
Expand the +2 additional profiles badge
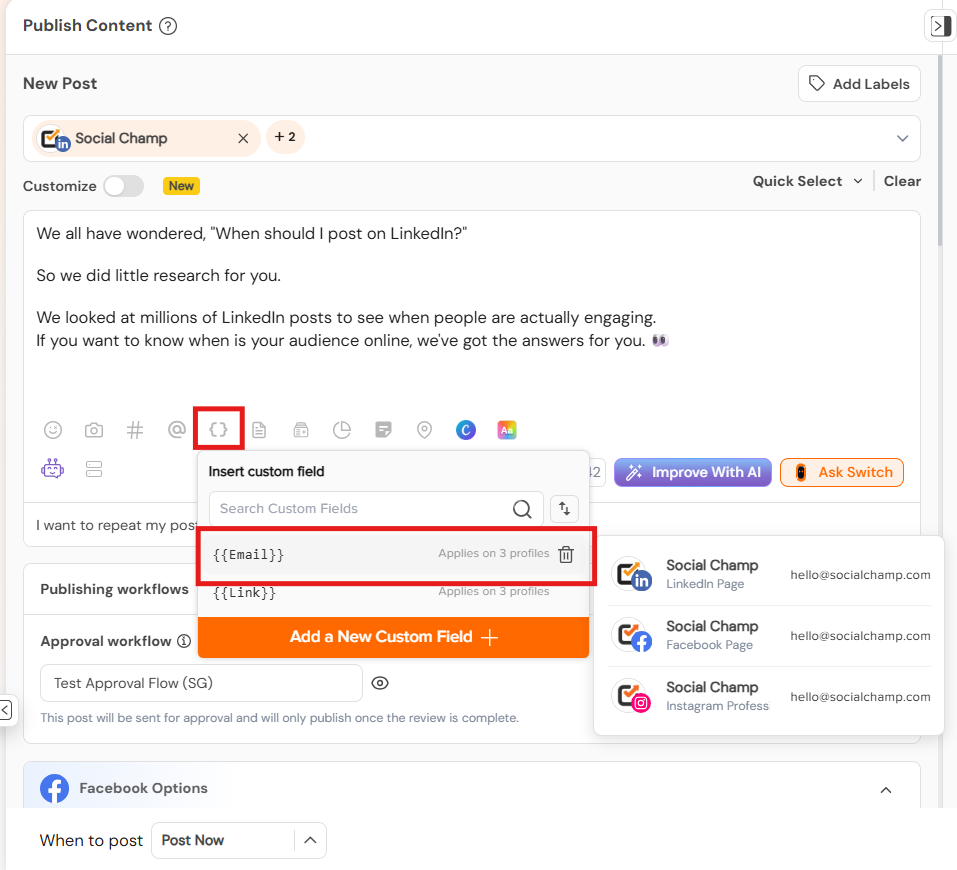click(x=286, y=137)
